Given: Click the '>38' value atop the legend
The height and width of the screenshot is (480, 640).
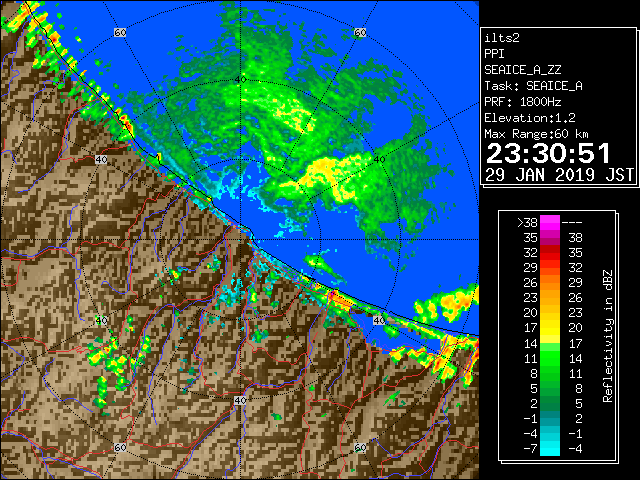Looking at the screenshot, I should click(x=527, y=223).
